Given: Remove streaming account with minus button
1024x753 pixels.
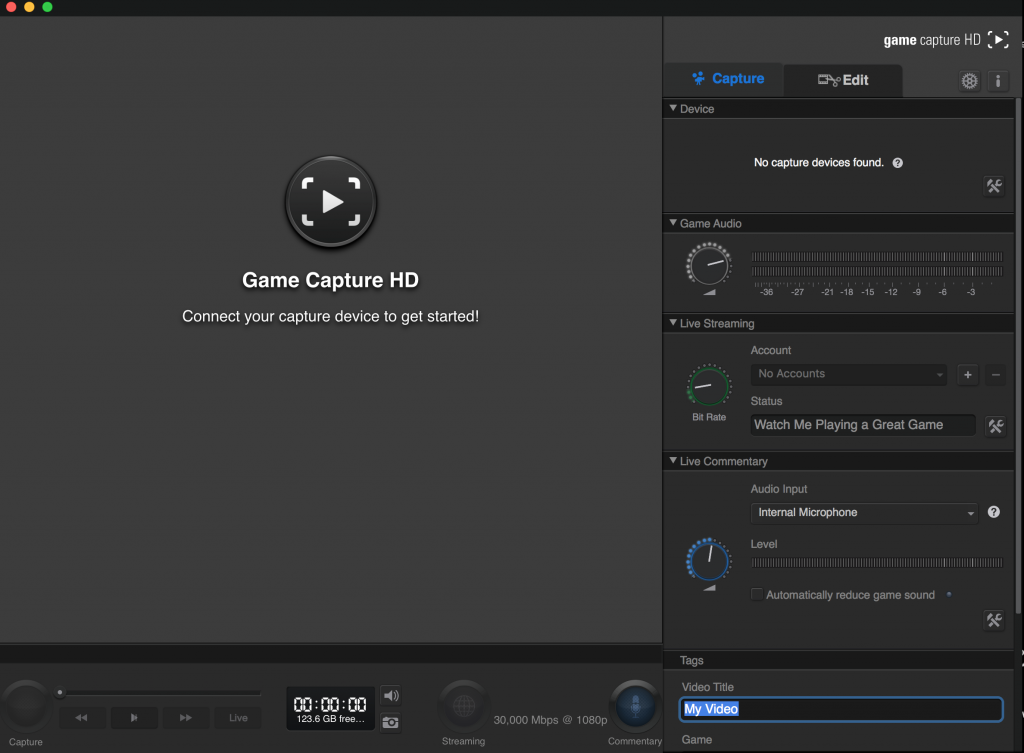Looking at the screenshot, I should tap(995, 375).
